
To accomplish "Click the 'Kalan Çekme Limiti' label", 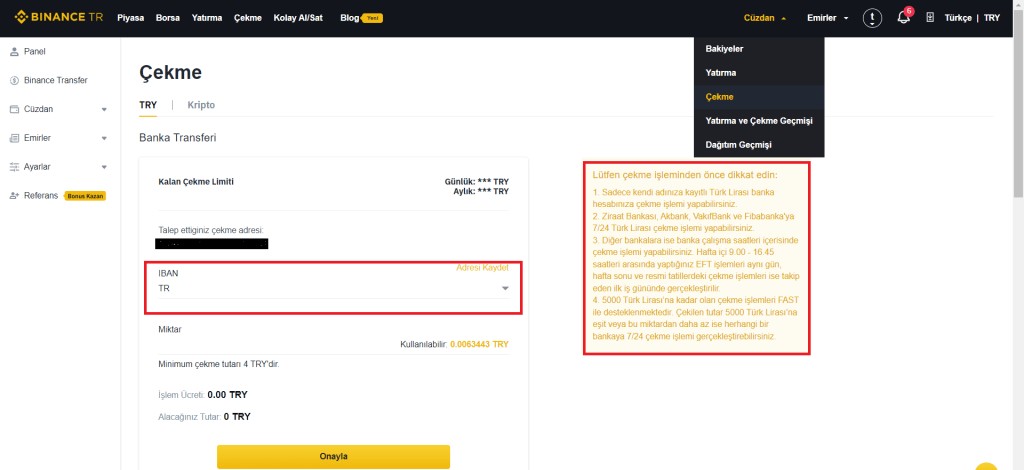I will 196,181.
